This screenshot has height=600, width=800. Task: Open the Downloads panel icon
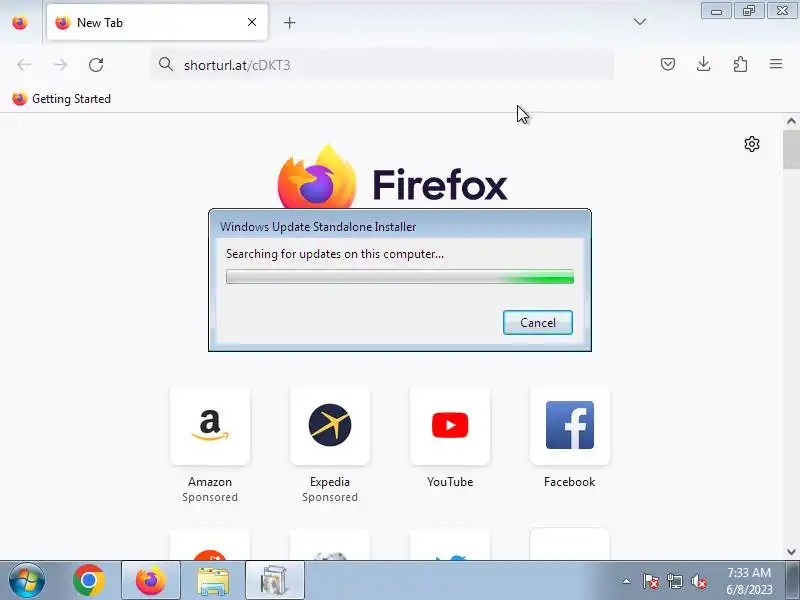(704, 64)
